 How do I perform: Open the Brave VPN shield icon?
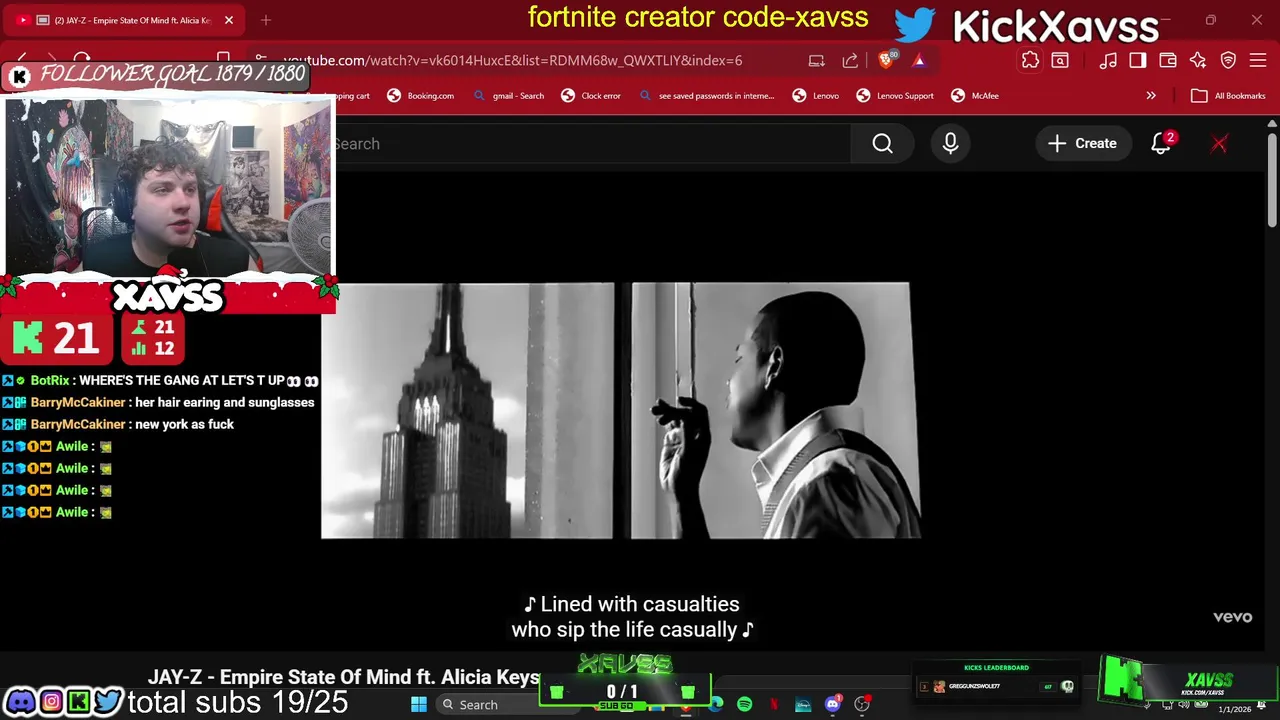[1228, 60]
